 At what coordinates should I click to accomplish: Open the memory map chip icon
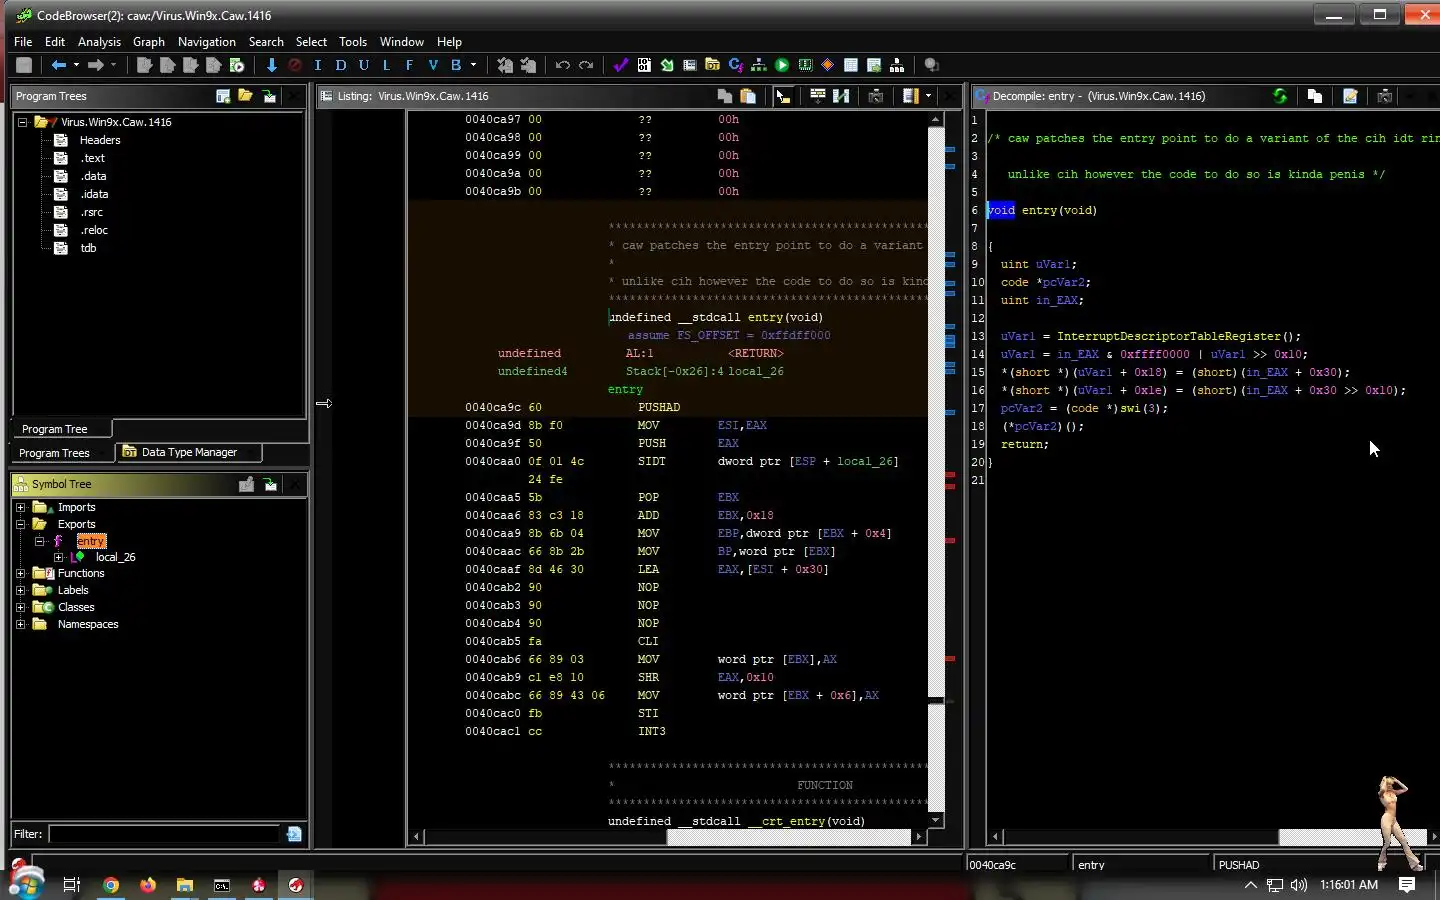(805, 65)
